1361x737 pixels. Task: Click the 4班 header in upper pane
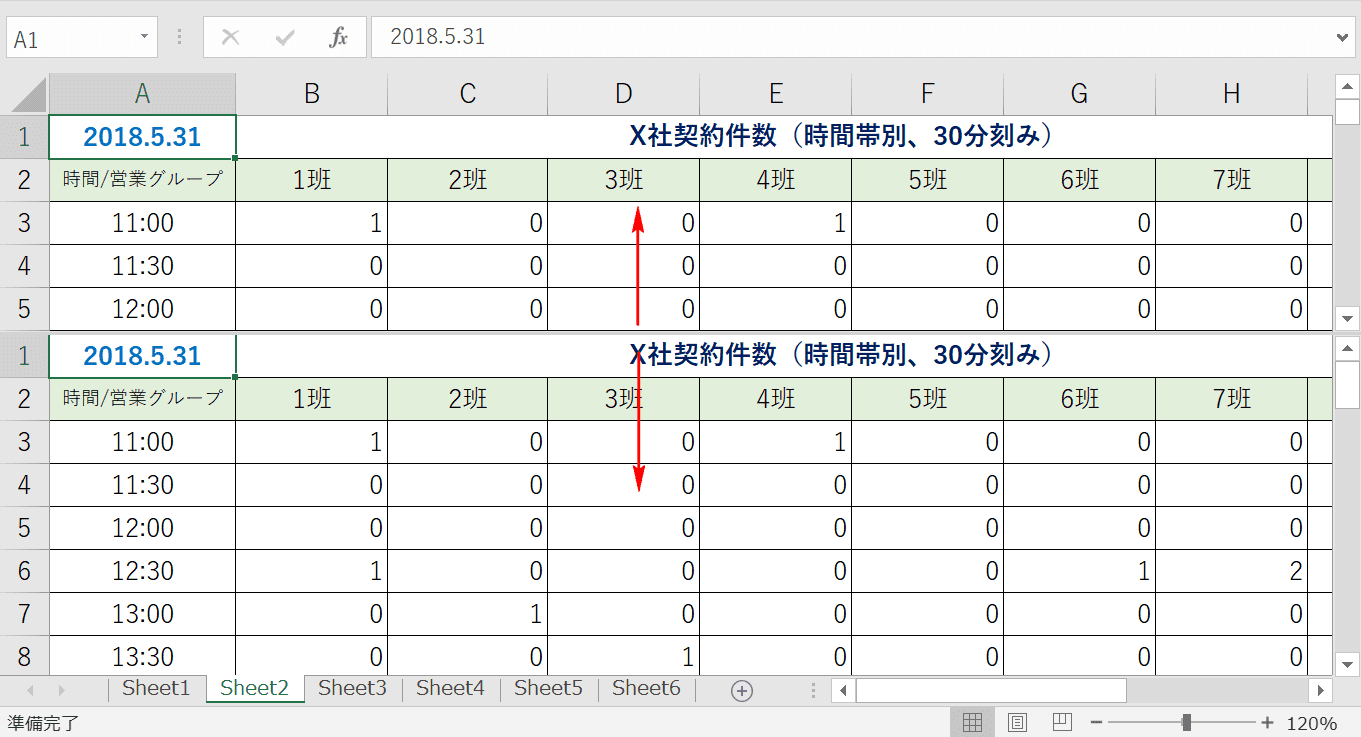tap(776, 180)
